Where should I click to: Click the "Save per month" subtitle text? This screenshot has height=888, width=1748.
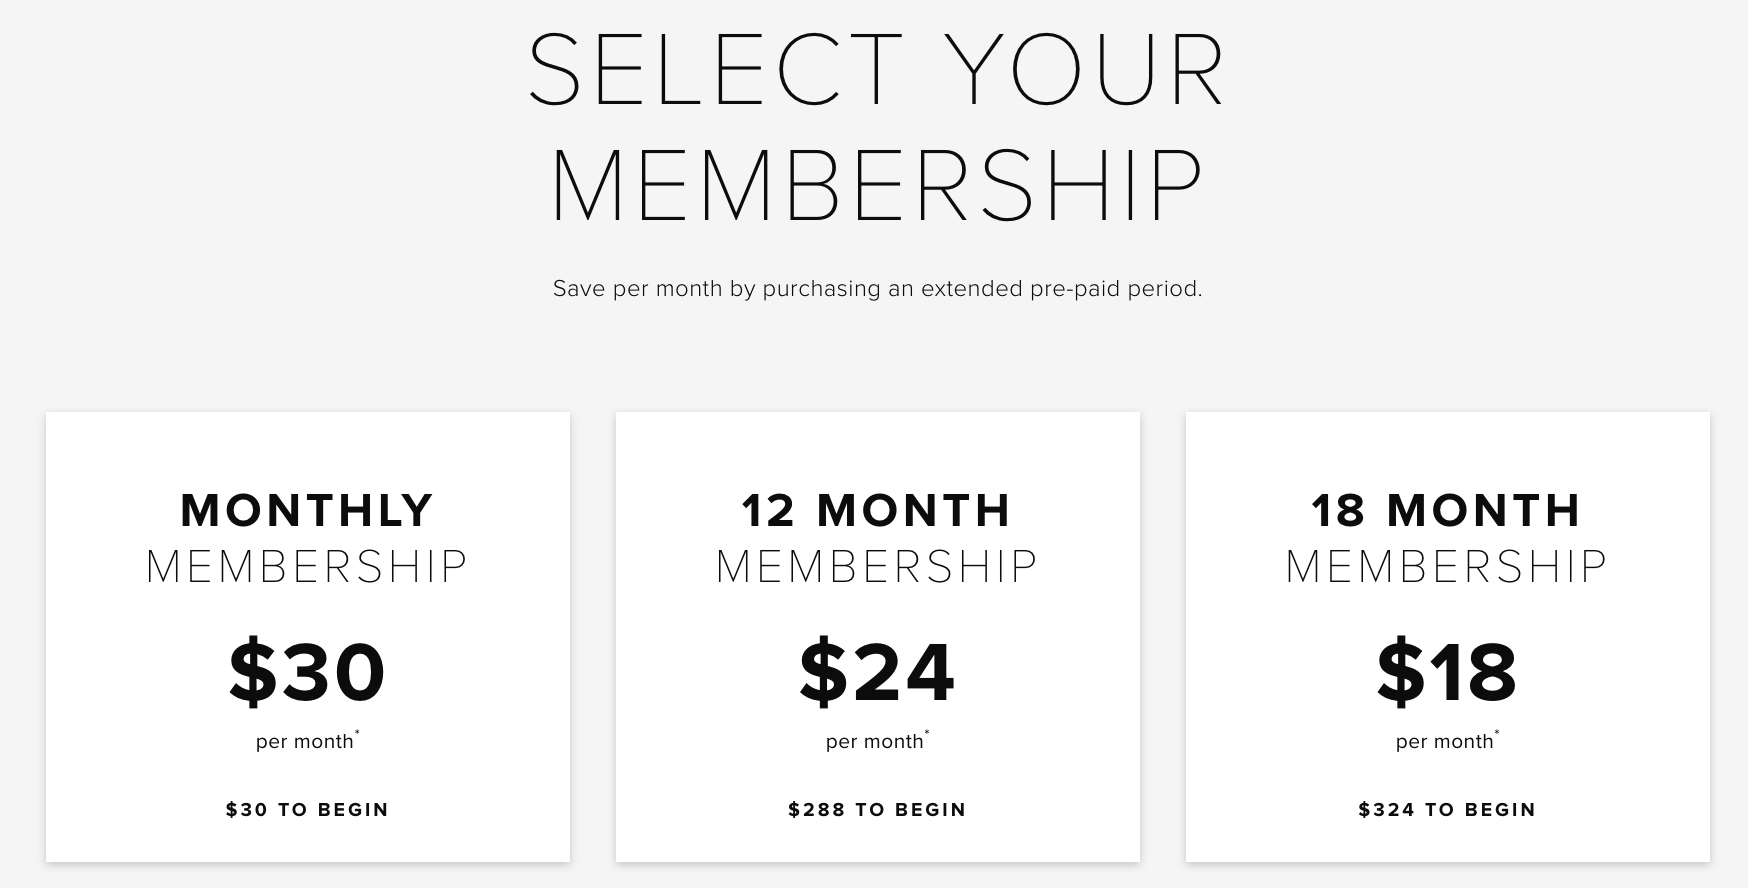coord(877,289)
